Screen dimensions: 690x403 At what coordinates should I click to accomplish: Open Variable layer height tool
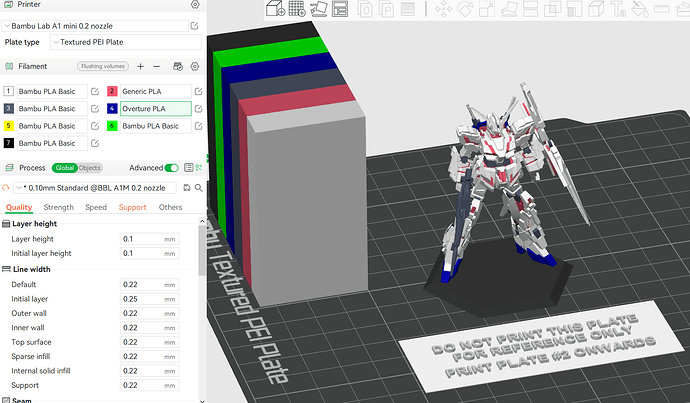pos(408,8)
